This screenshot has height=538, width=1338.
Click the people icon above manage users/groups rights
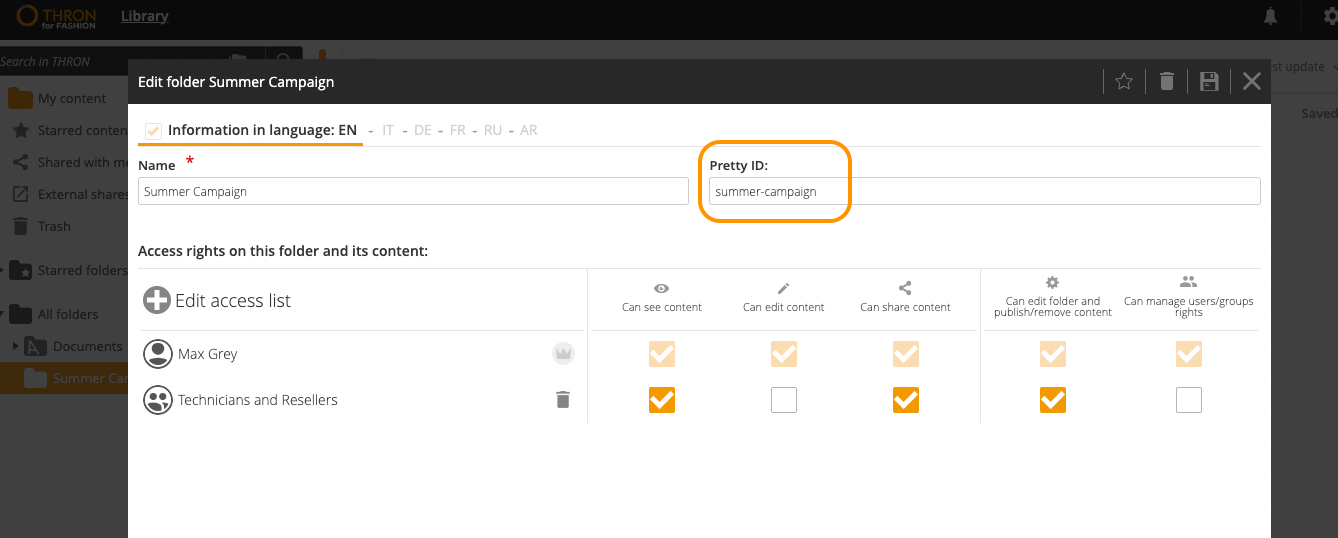(1188, 283)
